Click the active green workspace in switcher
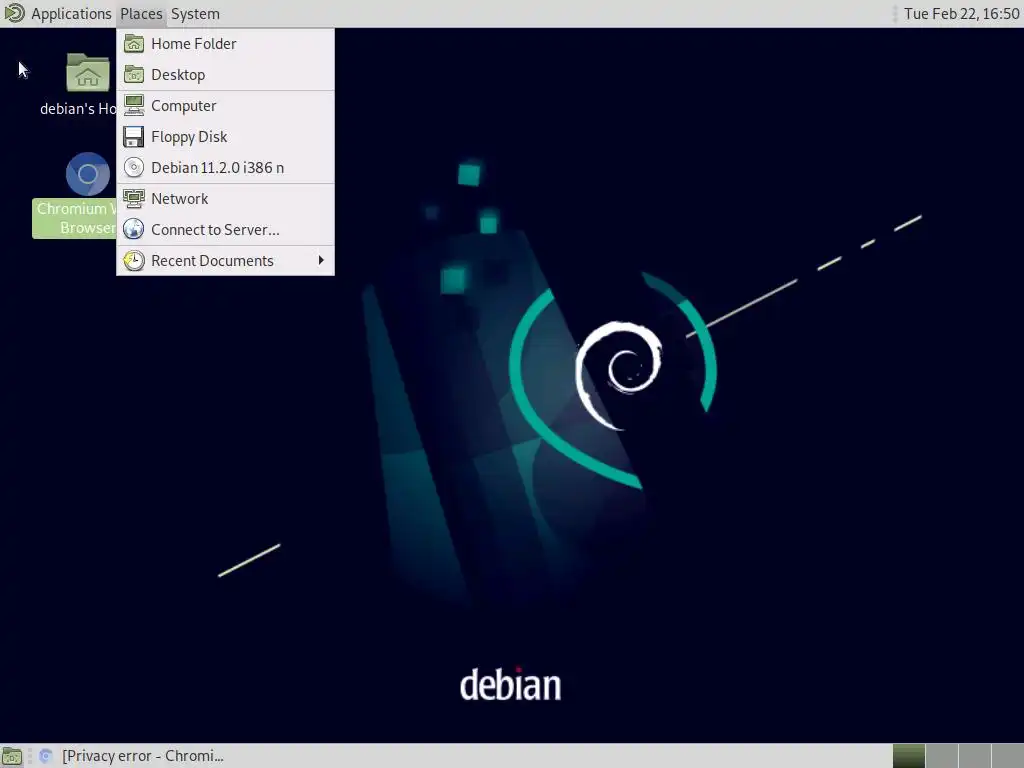Screen dimensions: 1024x768 [909, 756]
